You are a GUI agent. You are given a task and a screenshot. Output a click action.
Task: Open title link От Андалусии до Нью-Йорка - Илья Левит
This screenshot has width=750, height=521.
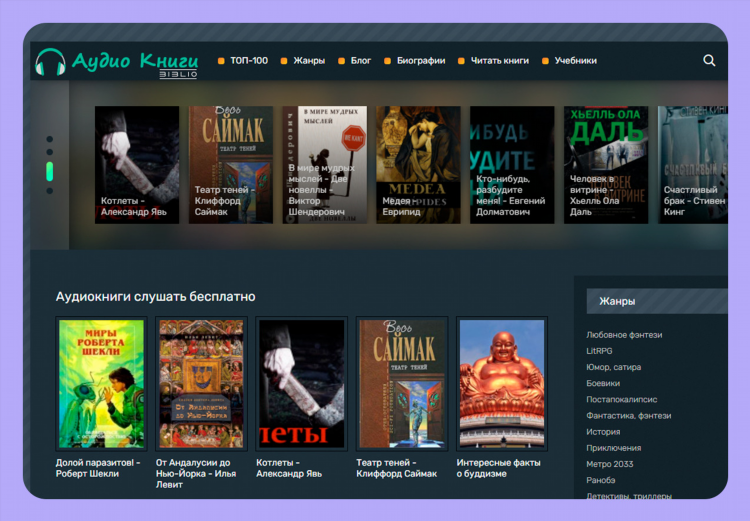tap(196, 473)
